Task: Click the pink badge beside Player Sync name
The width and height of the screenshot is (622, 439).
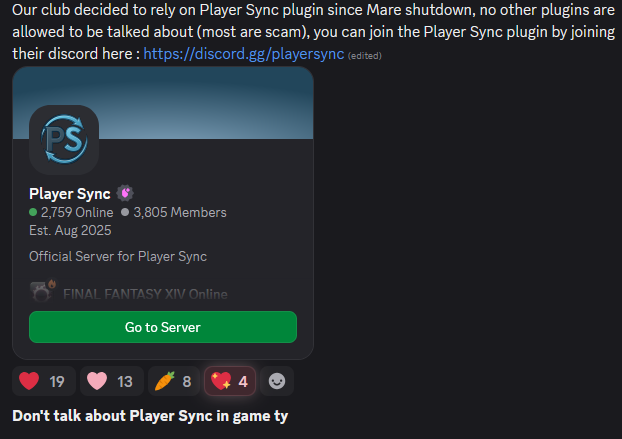Action: 125,194
